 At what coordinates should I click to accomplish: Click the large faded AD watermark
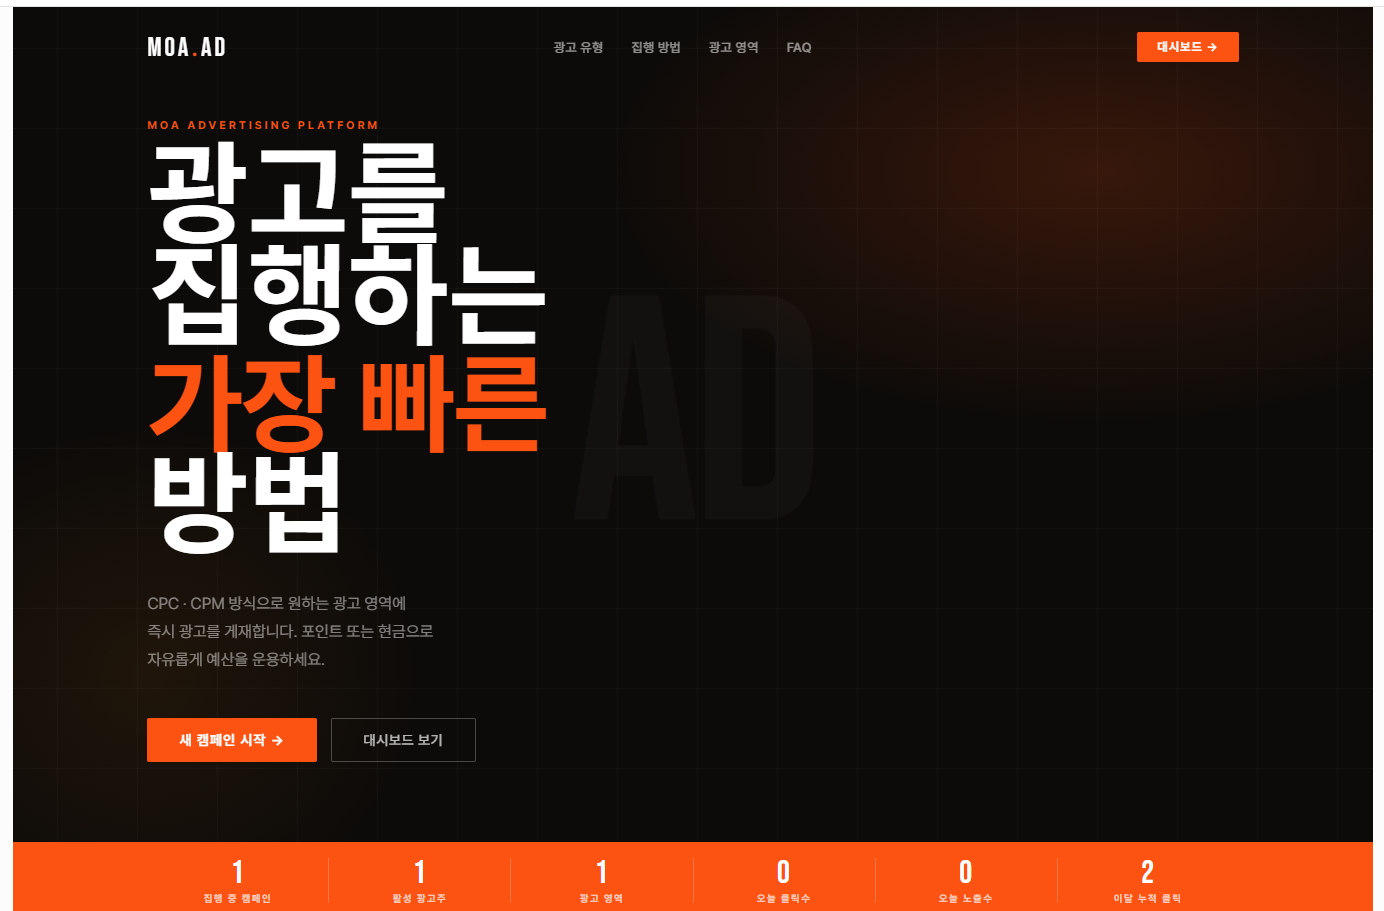696,407
